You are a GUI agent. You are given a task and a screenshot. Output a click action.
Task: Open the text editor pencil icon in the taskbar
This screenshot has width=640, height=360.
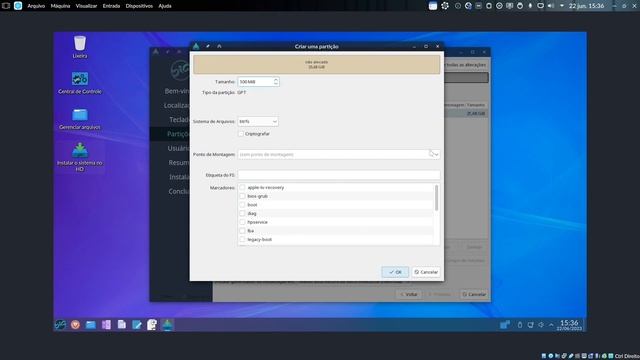137,324
